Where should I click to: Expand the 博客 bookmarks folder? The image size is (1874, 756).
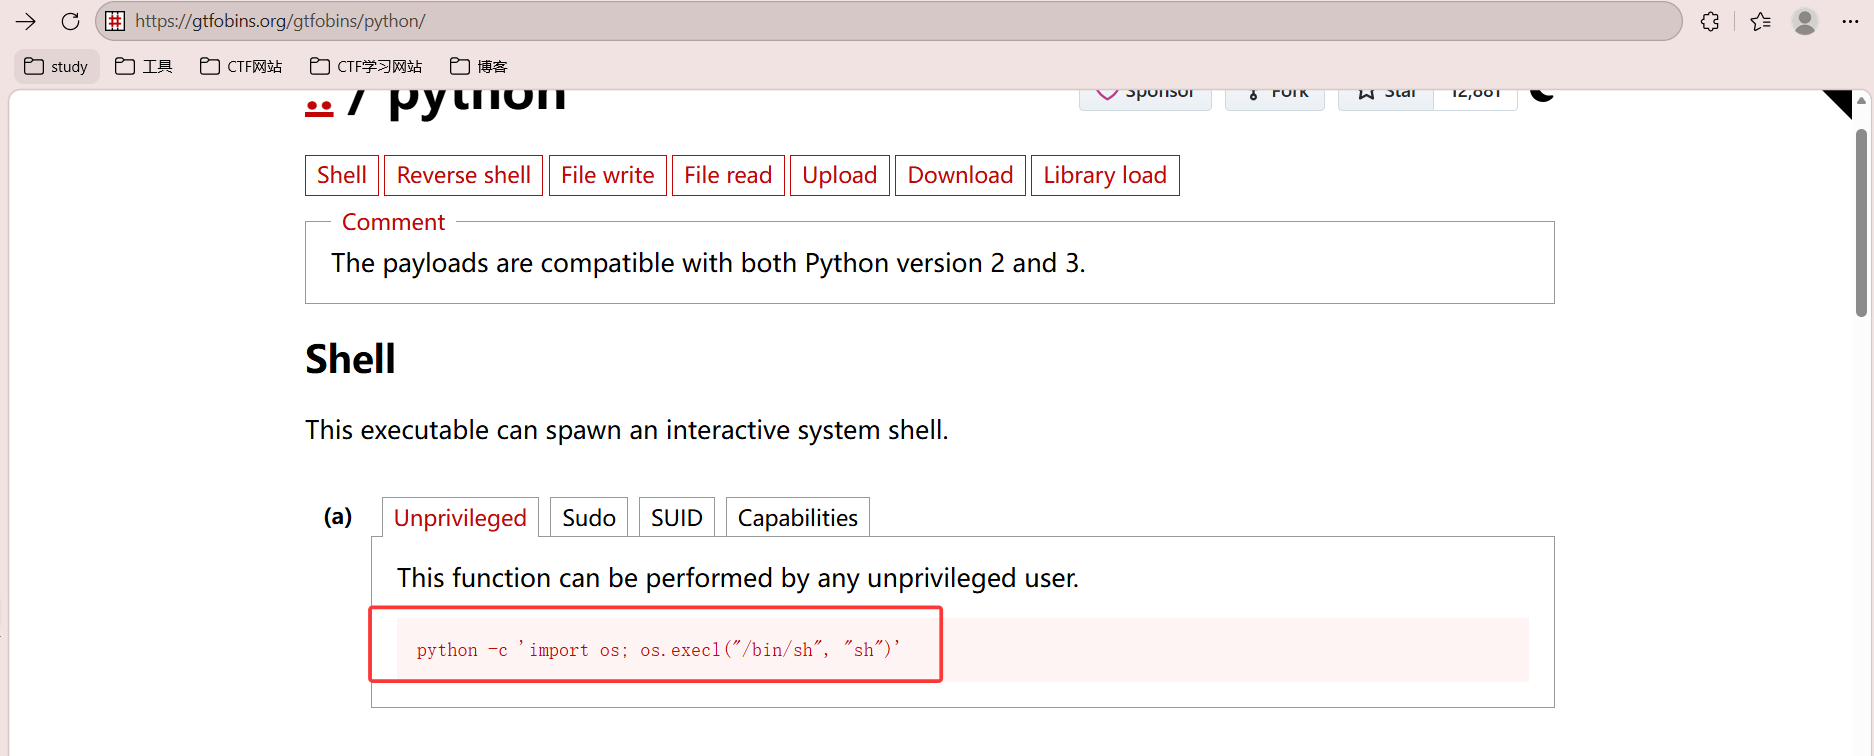479,66
